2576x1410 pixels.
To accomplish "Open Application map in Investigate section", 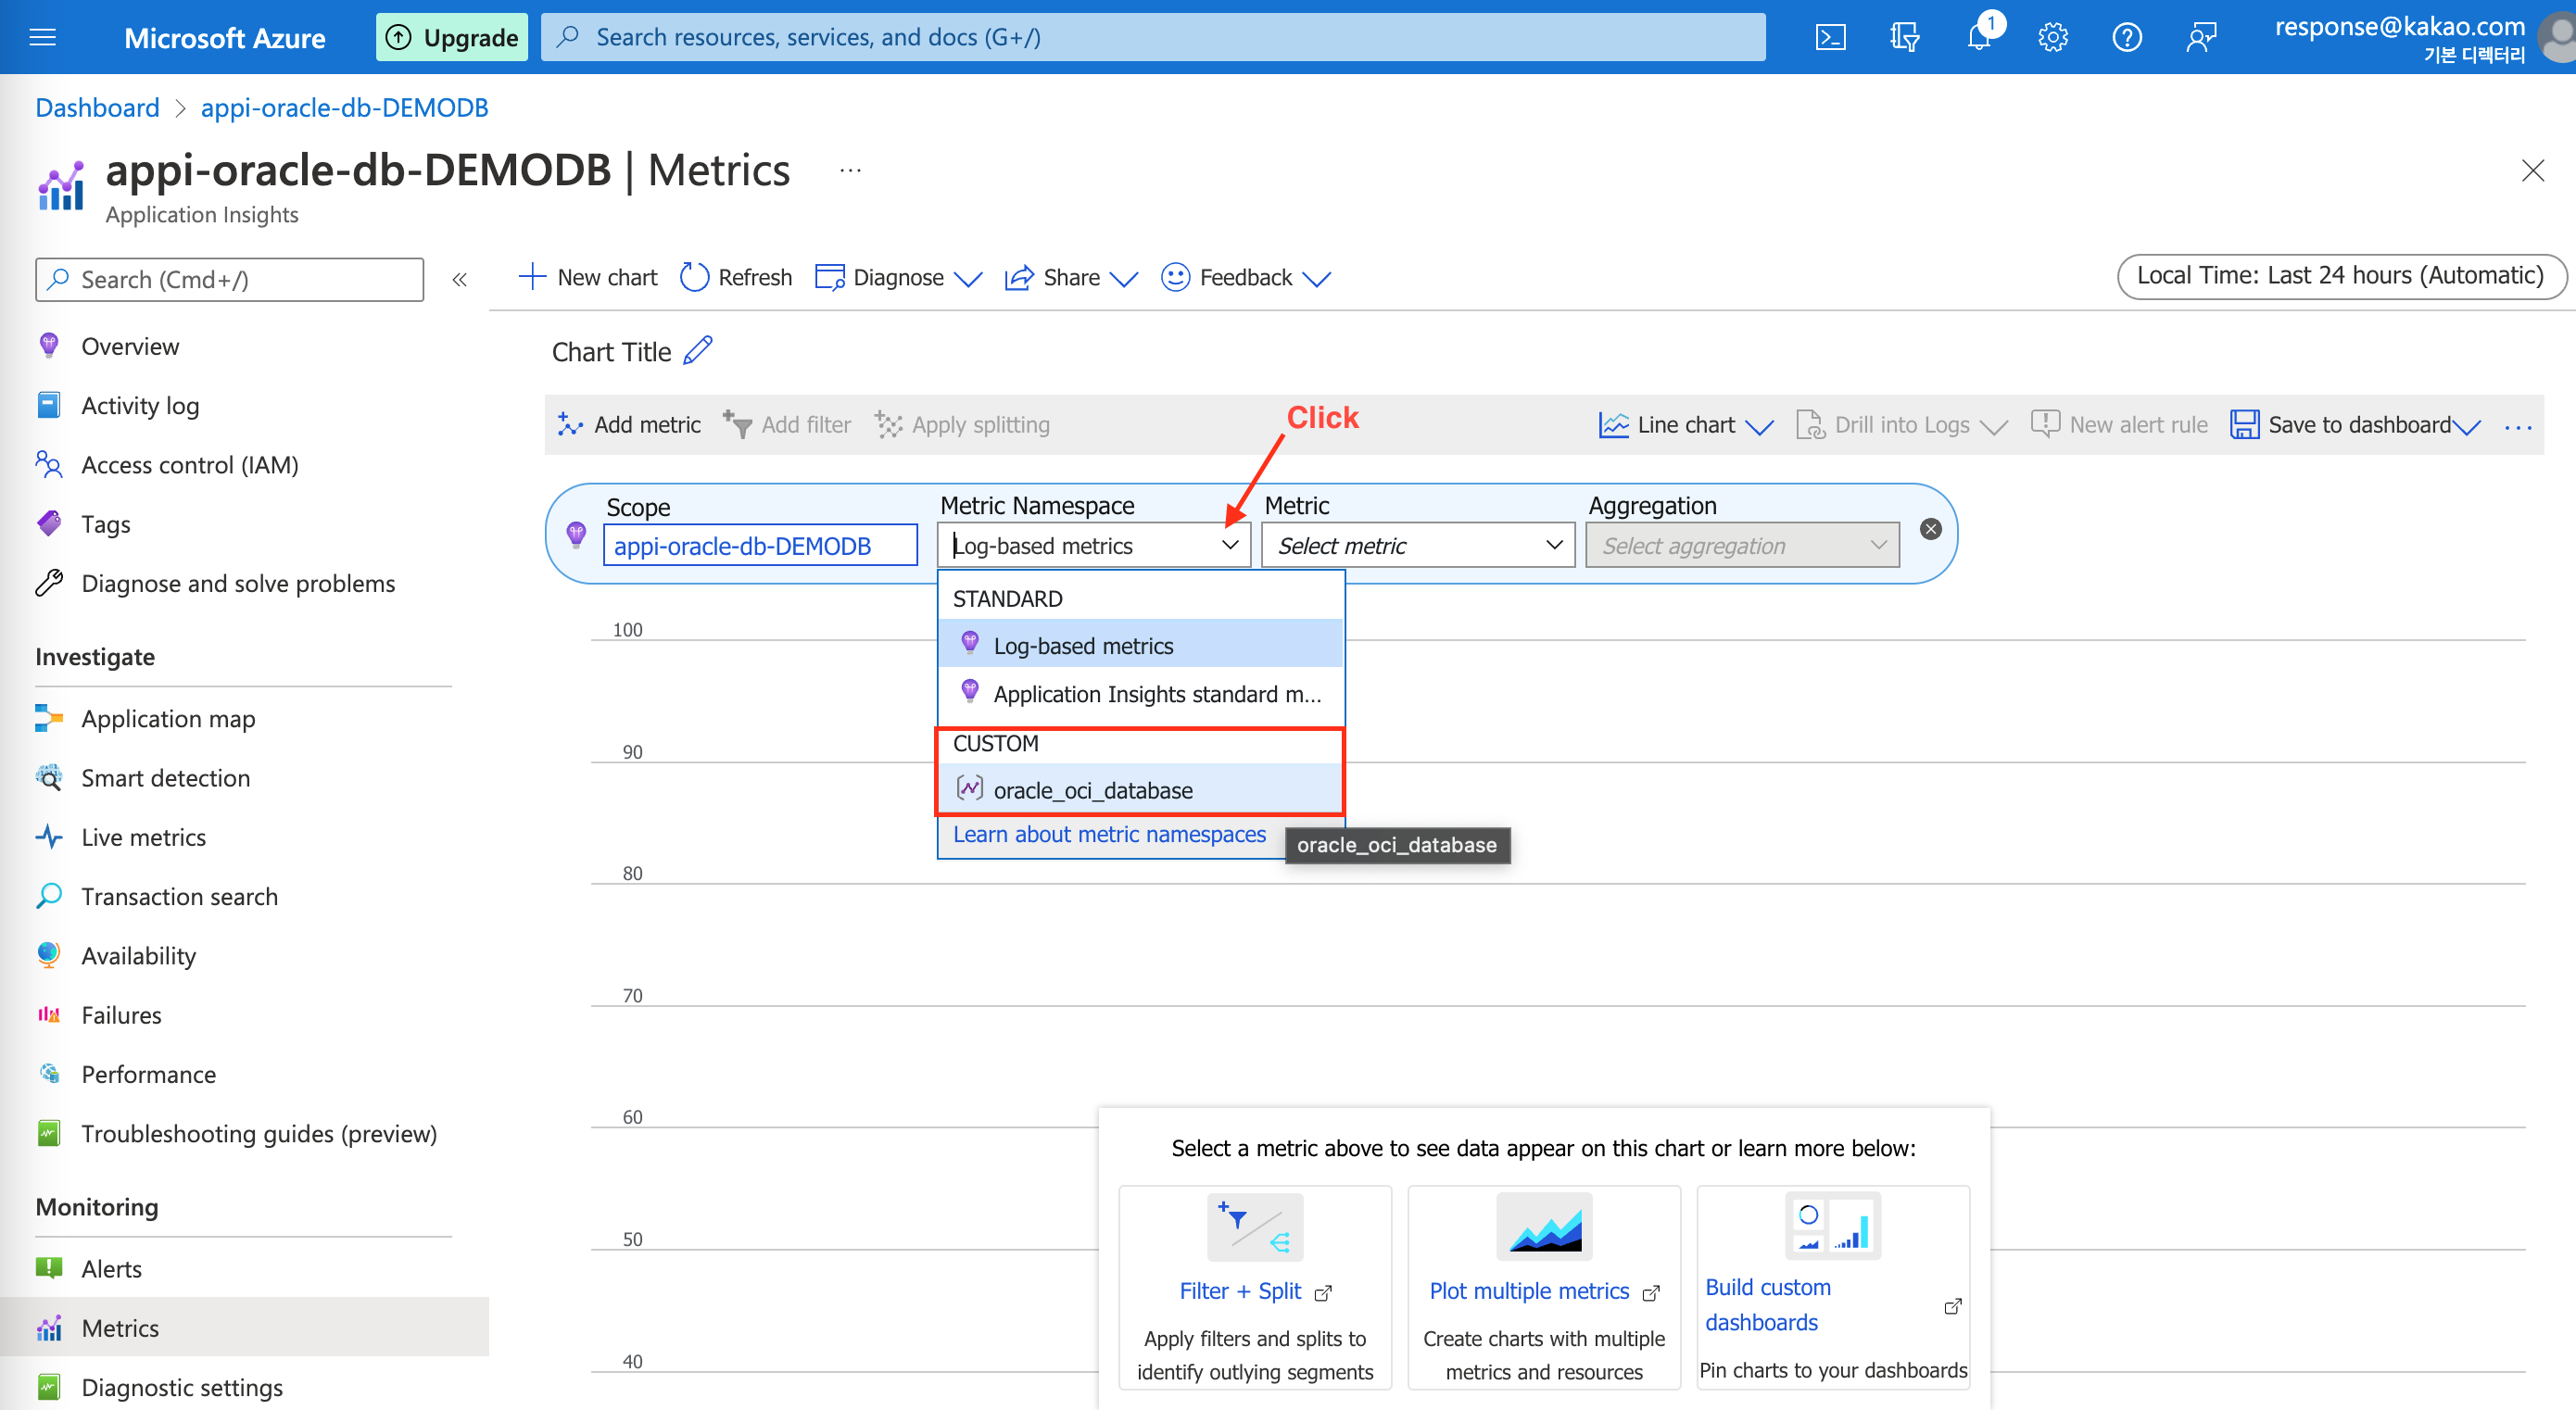I will 169,717.
